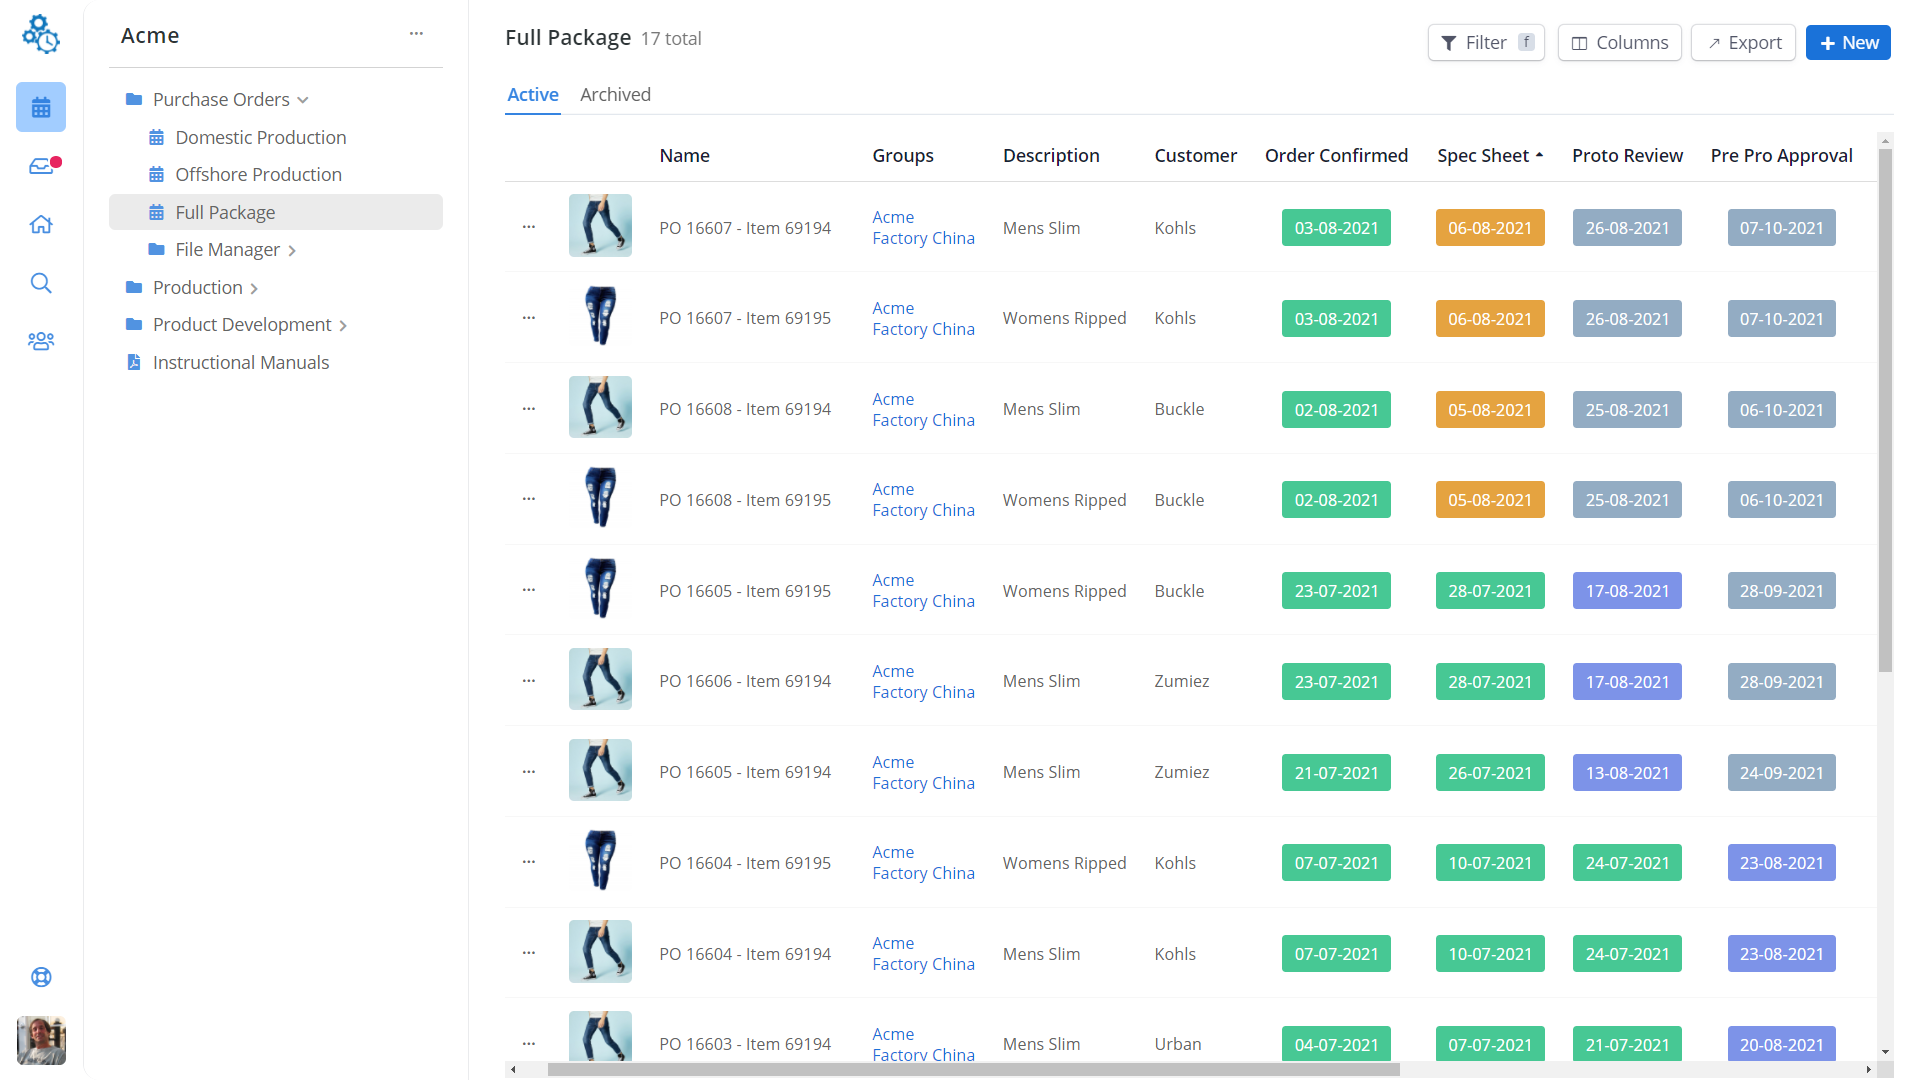1920x1080 pixels.
Task: Open the Filter button
Action: click(x=1485, y=43)
